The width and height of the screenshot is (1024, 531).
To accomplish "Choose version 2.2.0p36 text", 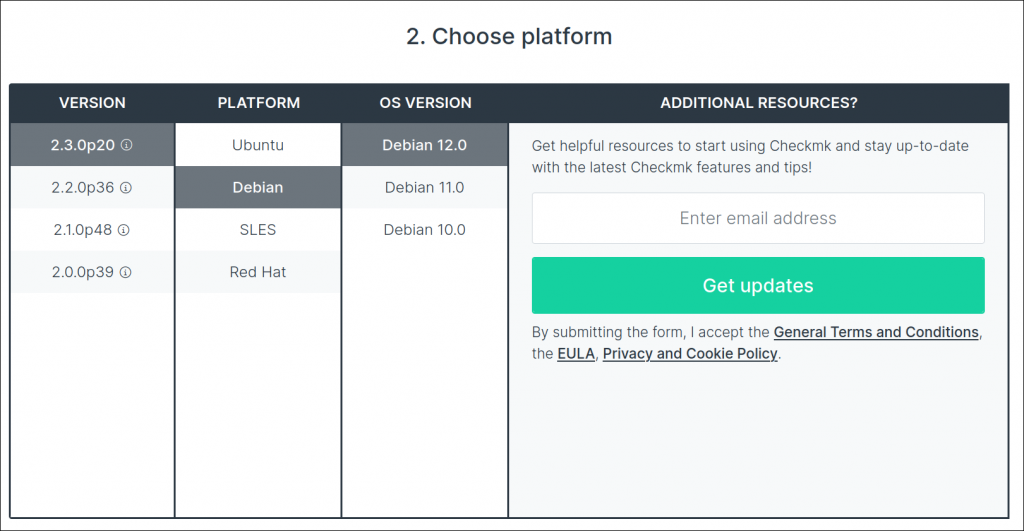I will [83, 188].
